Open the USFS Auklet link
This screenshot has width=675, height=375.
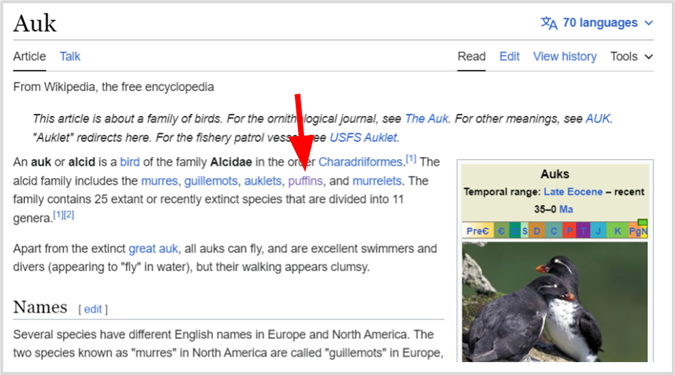363,137
